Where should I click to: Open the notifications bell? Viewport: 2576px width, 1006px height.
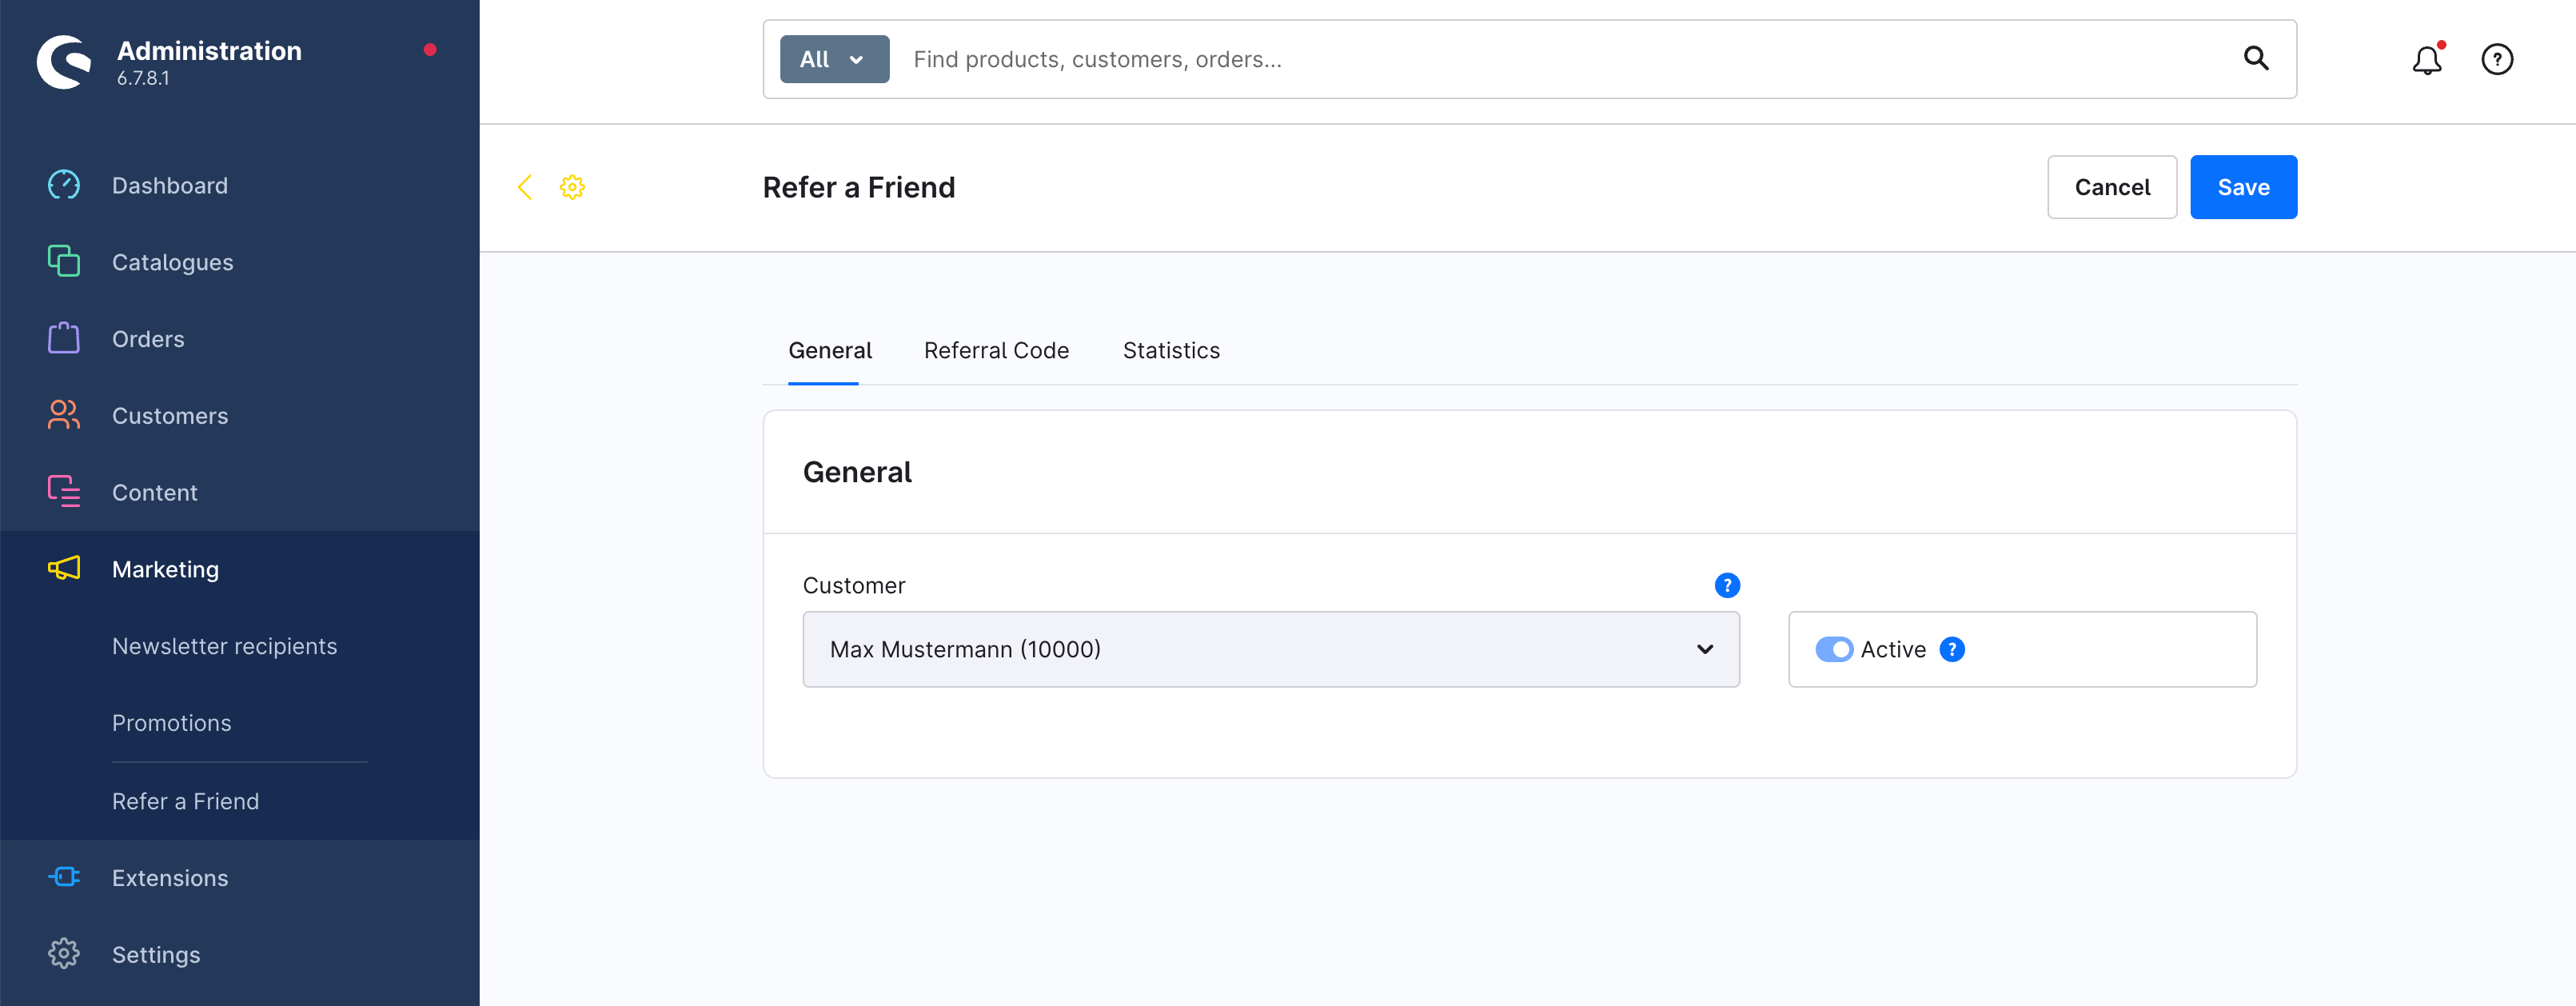(2427, 60)
